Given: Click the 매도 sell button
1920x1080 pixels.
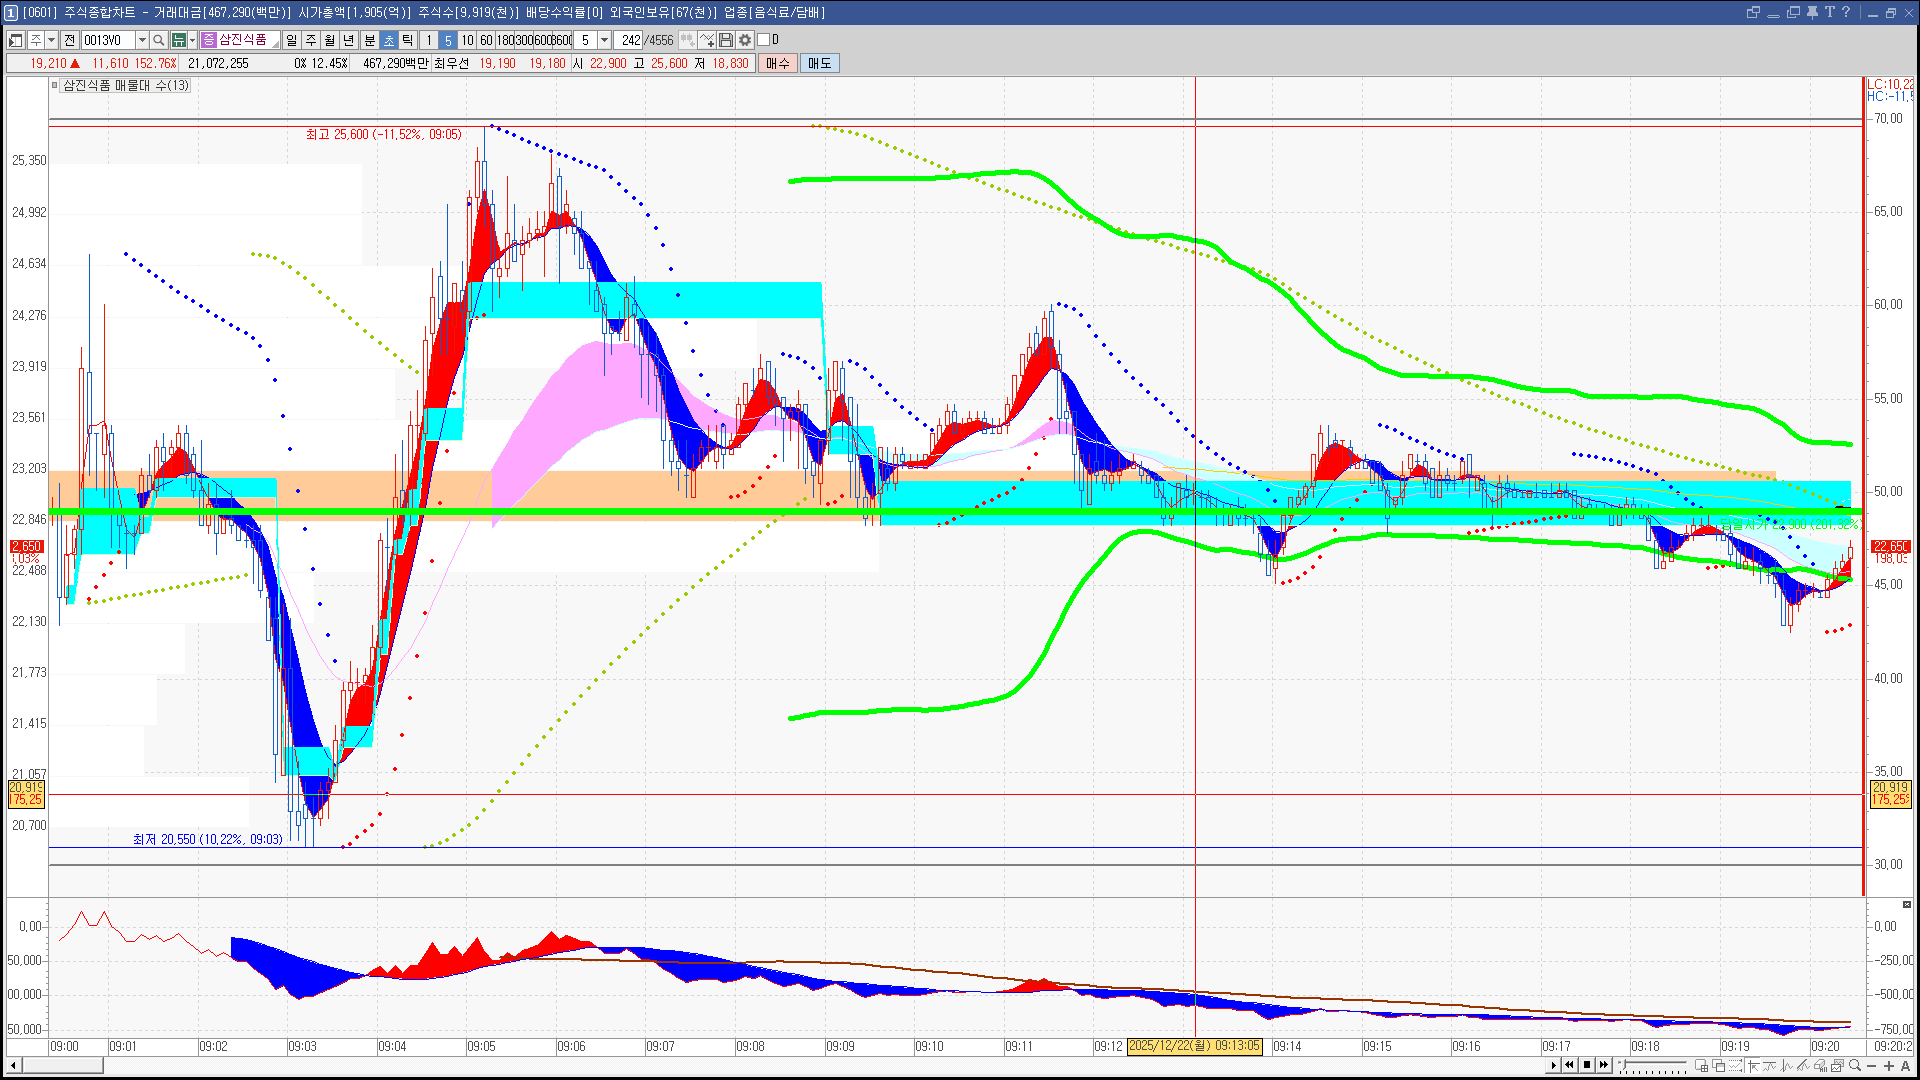Looking at the screenshot, I should tap(819, 63).
